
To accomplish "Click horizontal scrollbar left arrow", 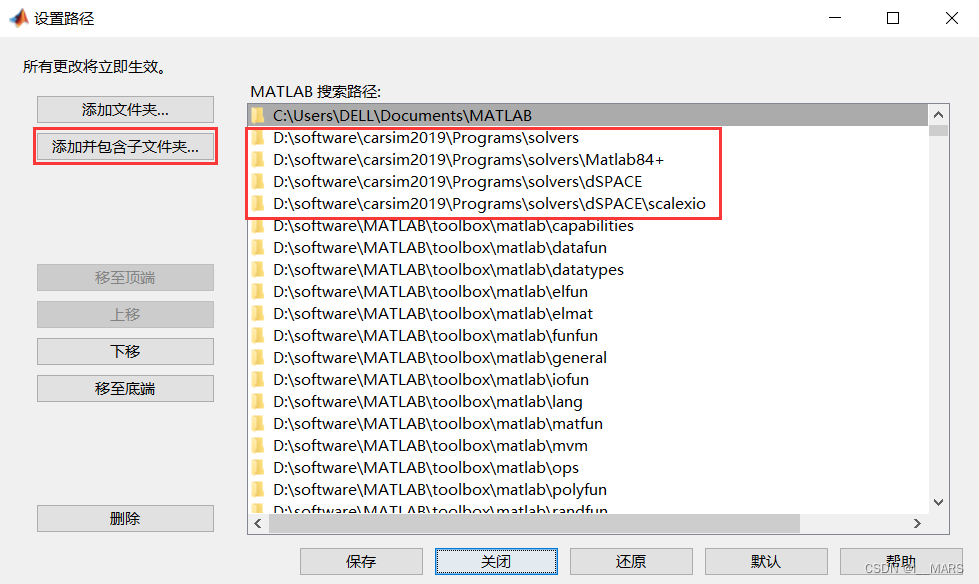I will pos(258,523).
